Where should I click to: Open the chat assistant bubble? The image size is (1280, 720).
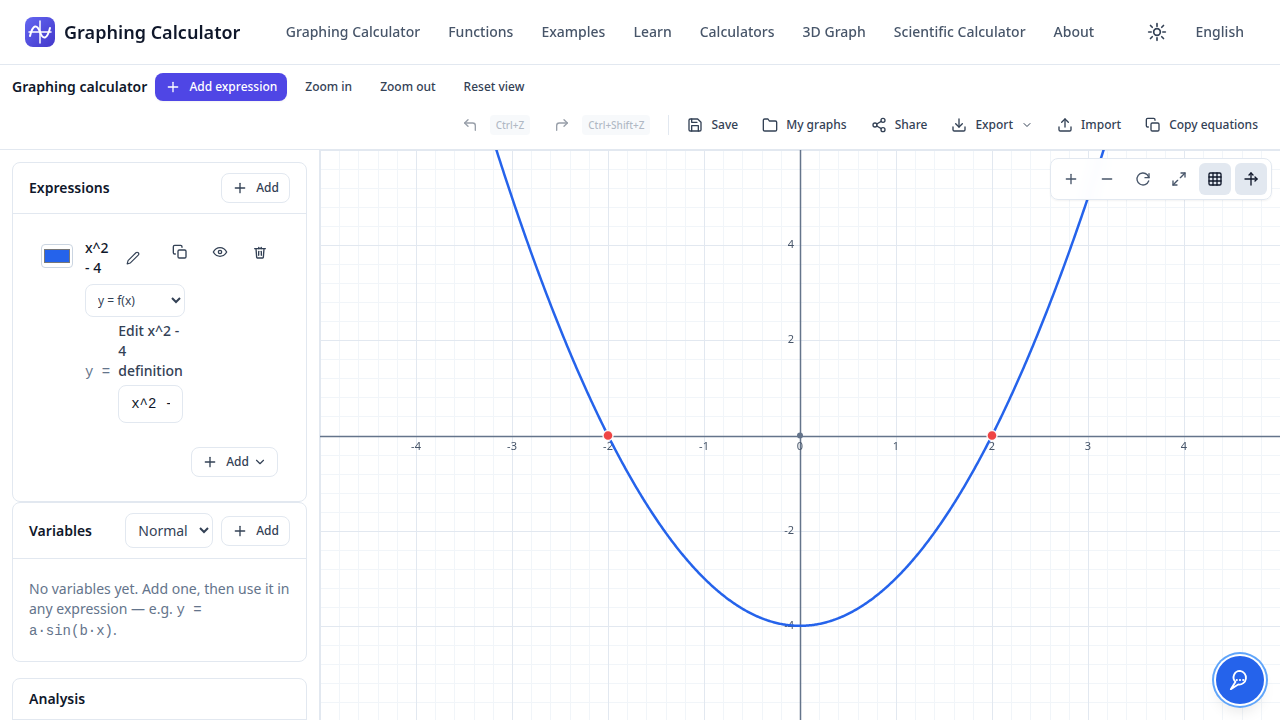coord(1239,680)
